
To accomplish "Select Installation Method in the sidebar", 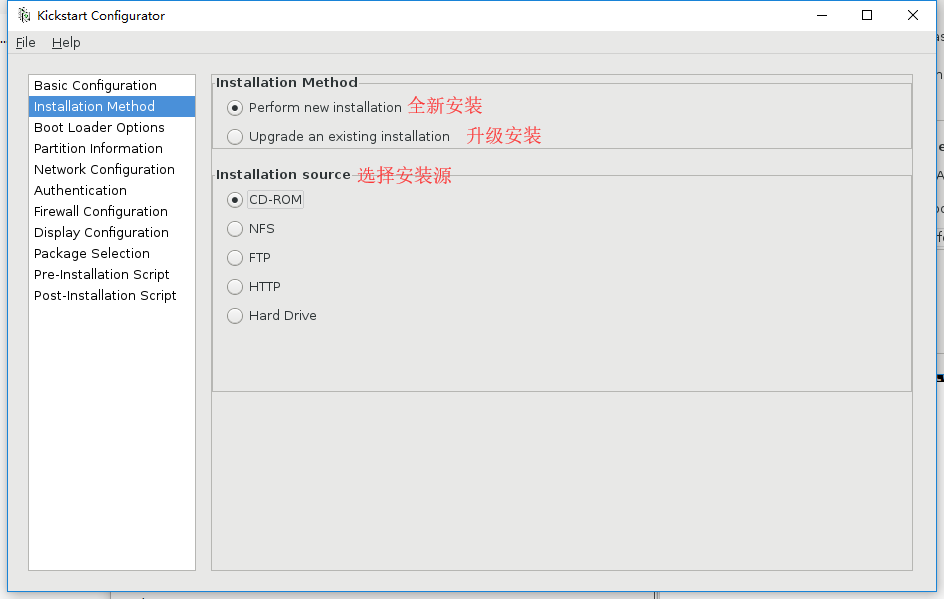I will point(112,107).
